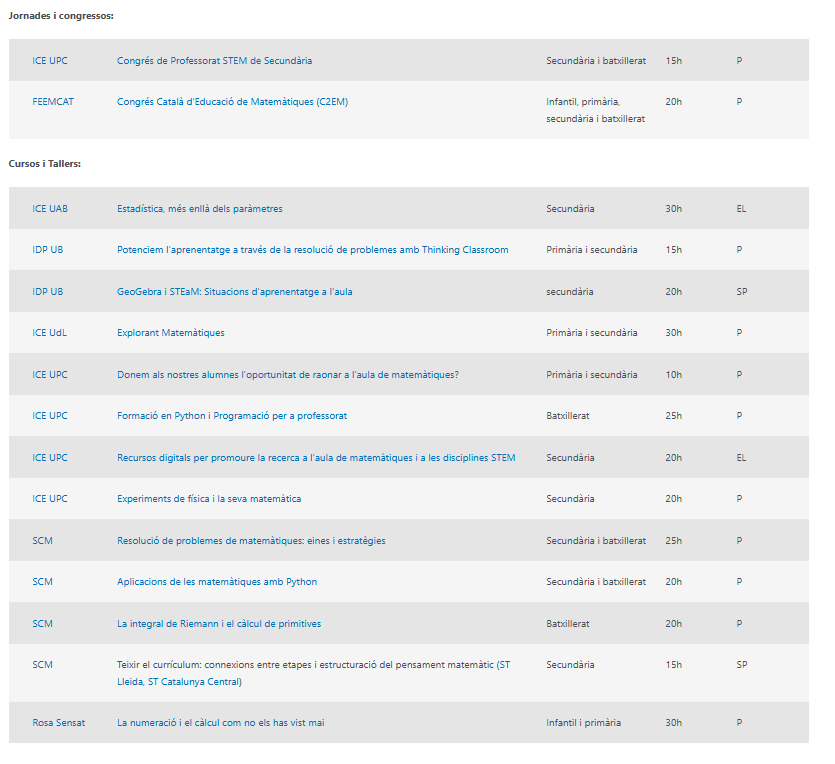The width and height of the screenshot is (835, 764).
Task: Open La integral de Riemann i el càlcul de primitives
Action: point(219,624)
